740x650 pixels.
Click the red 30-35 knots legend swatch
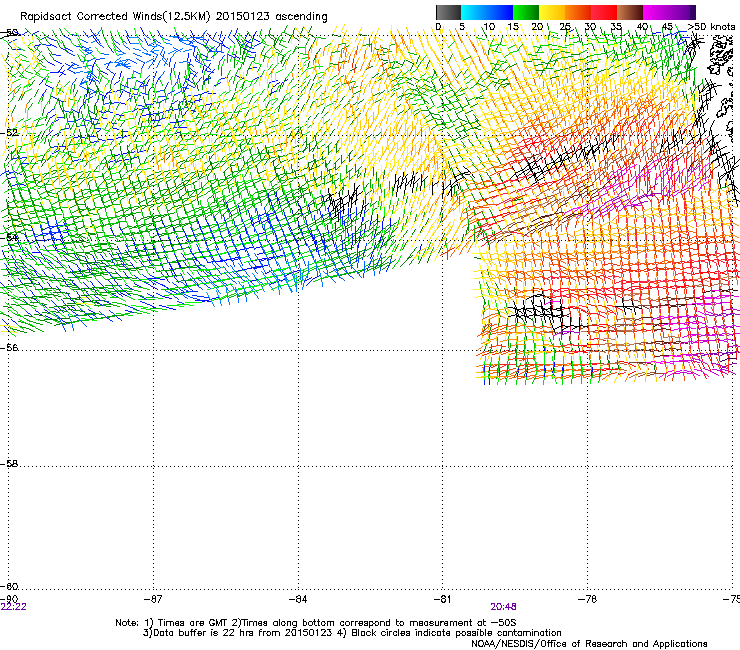[x=604, y=12]
